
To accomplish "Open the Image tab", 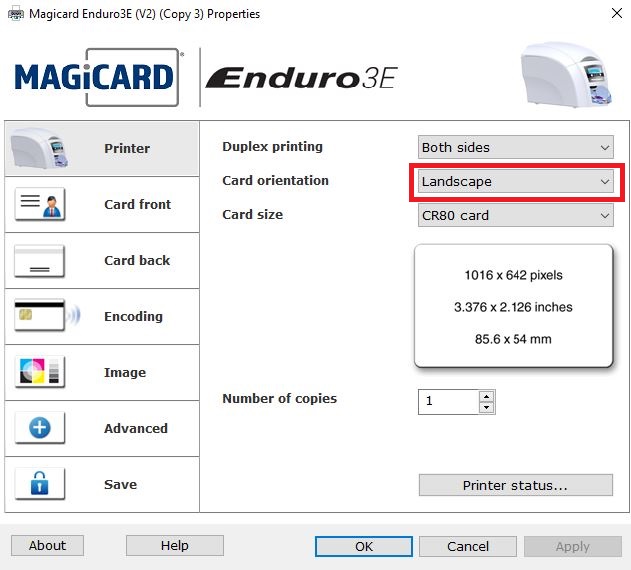I will point(102,372).
